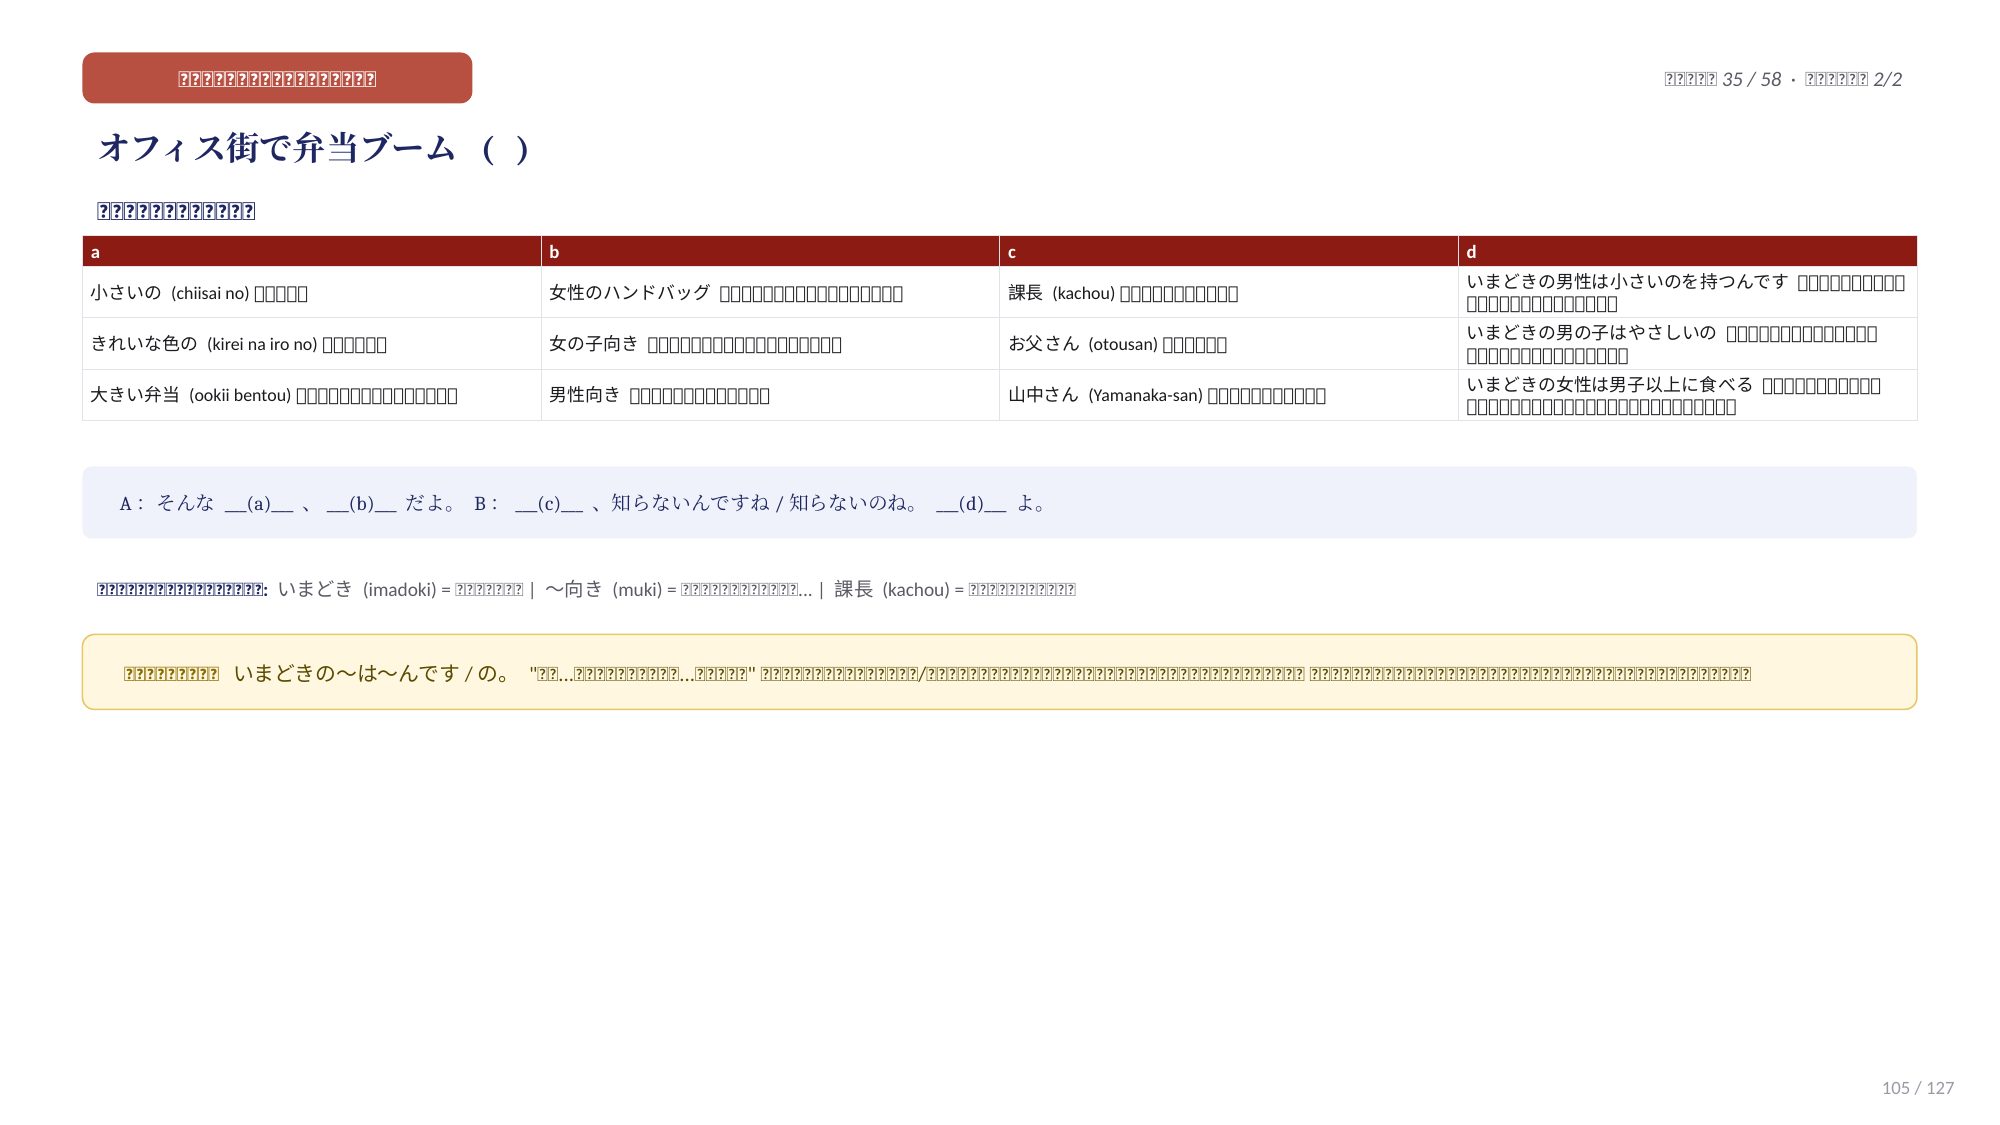Select the cell 大きい弁当 (ookii bentou)
The width and height of the screenshot is (2000, 1125).
tap(312, 395)
